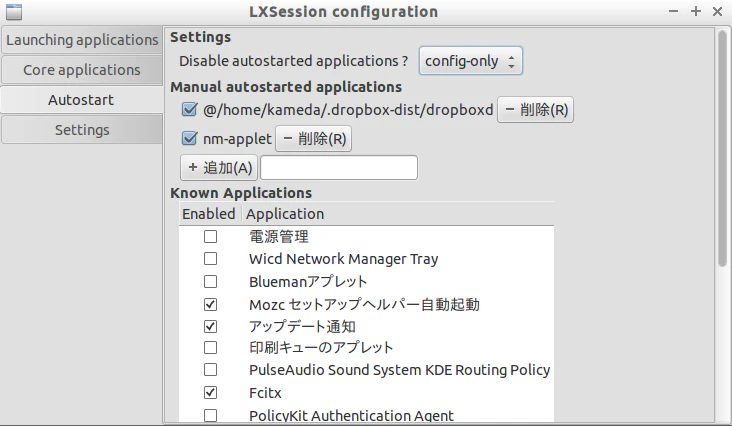Switch to the Core applications tab
The height and width of the screenshot is (426, 732).
(82, 70)
